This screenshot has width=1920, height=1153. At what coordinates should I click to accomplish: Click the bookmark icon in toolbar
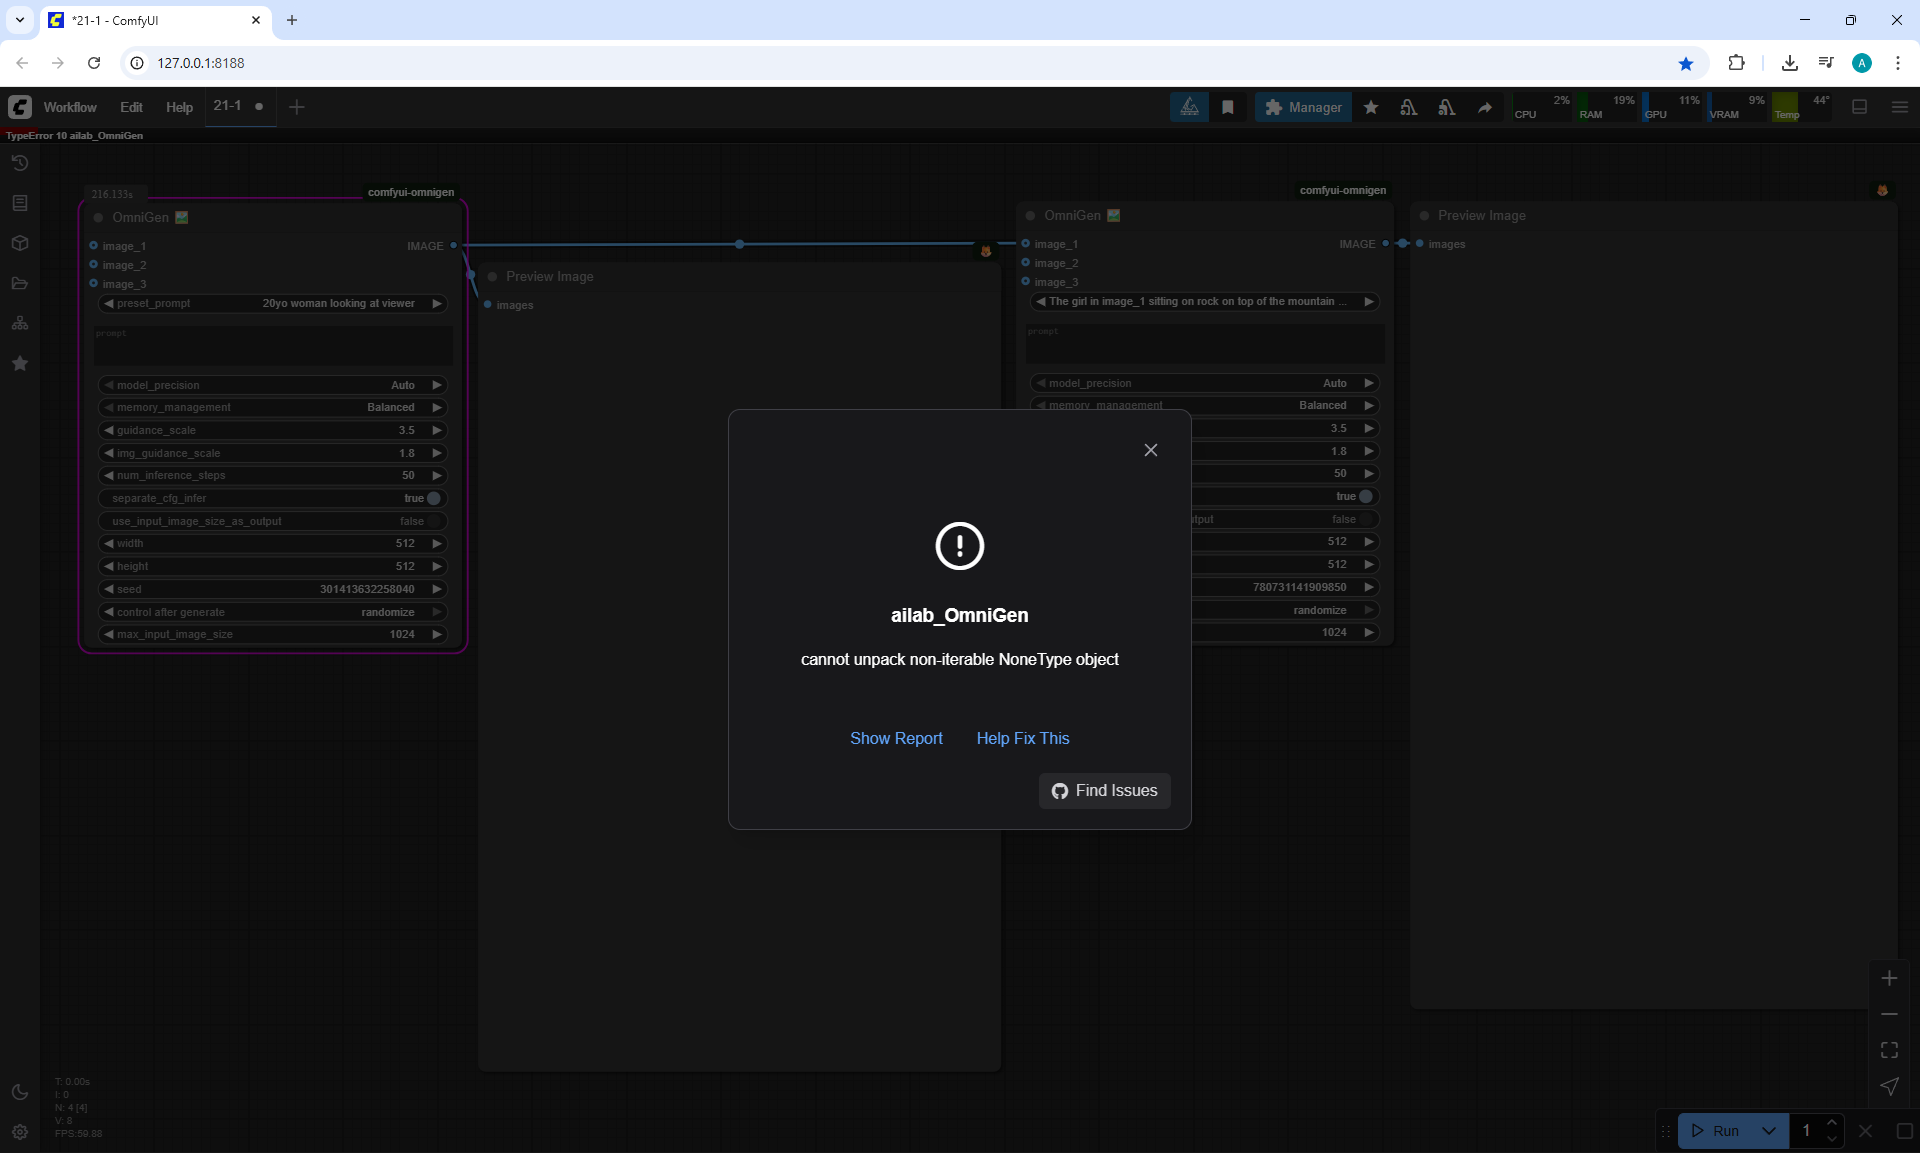[1228, 107]
